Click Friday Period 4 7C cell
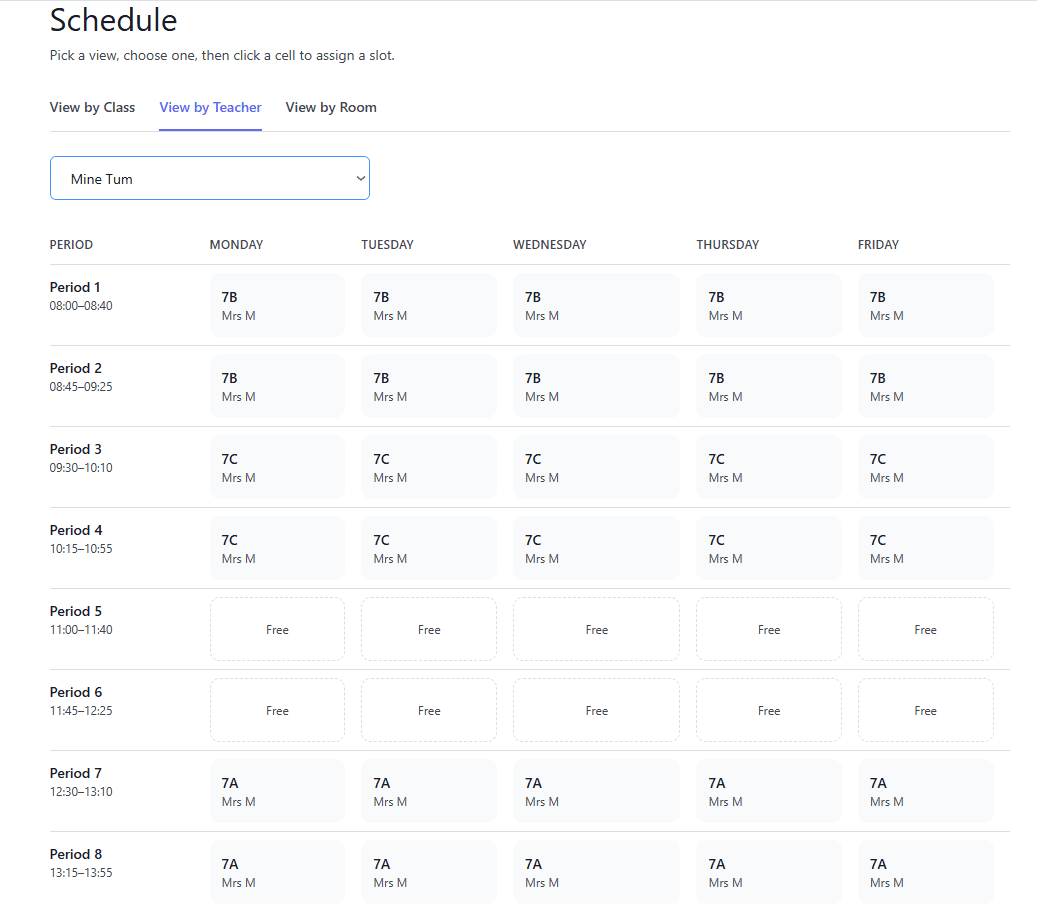This screenshot has width=1037, height=911. pos(925,548)
